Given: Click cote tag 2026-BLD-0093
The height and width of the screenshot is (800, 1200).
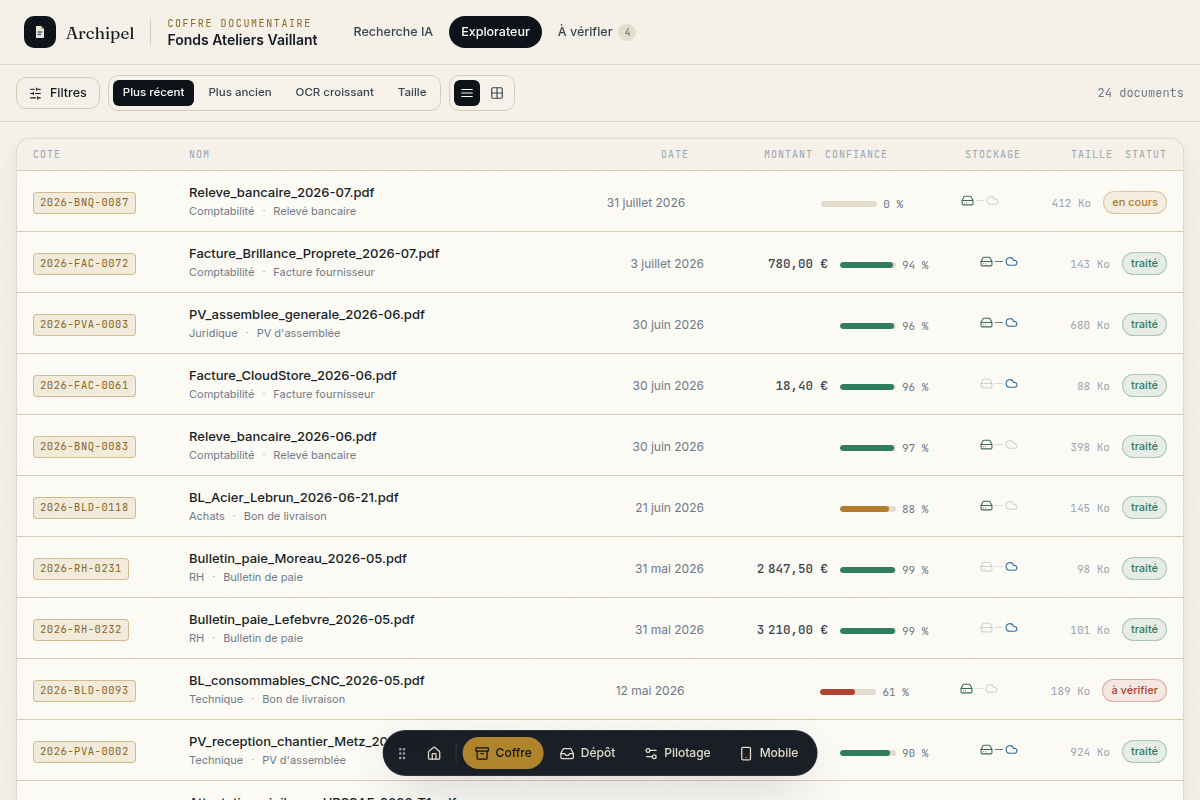Looking at the screenshot, I should [x=84, y=691].
